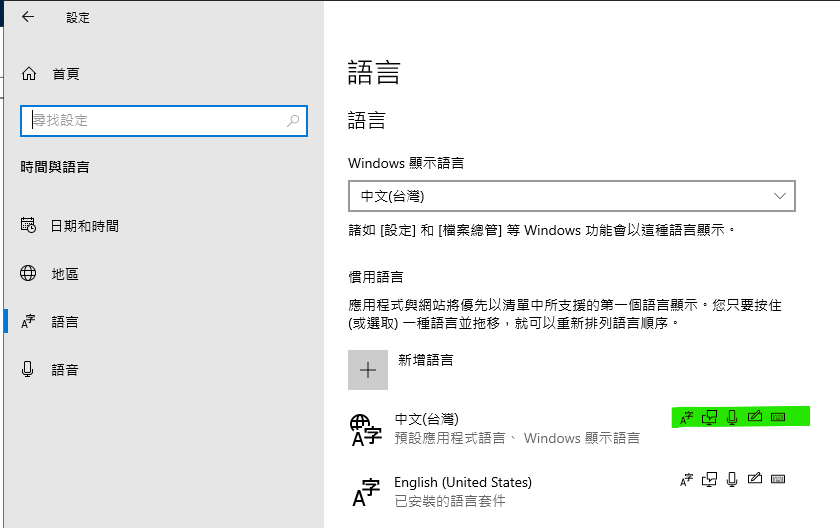
Task: Click the plus button for 新增語言
Action: 368,370
